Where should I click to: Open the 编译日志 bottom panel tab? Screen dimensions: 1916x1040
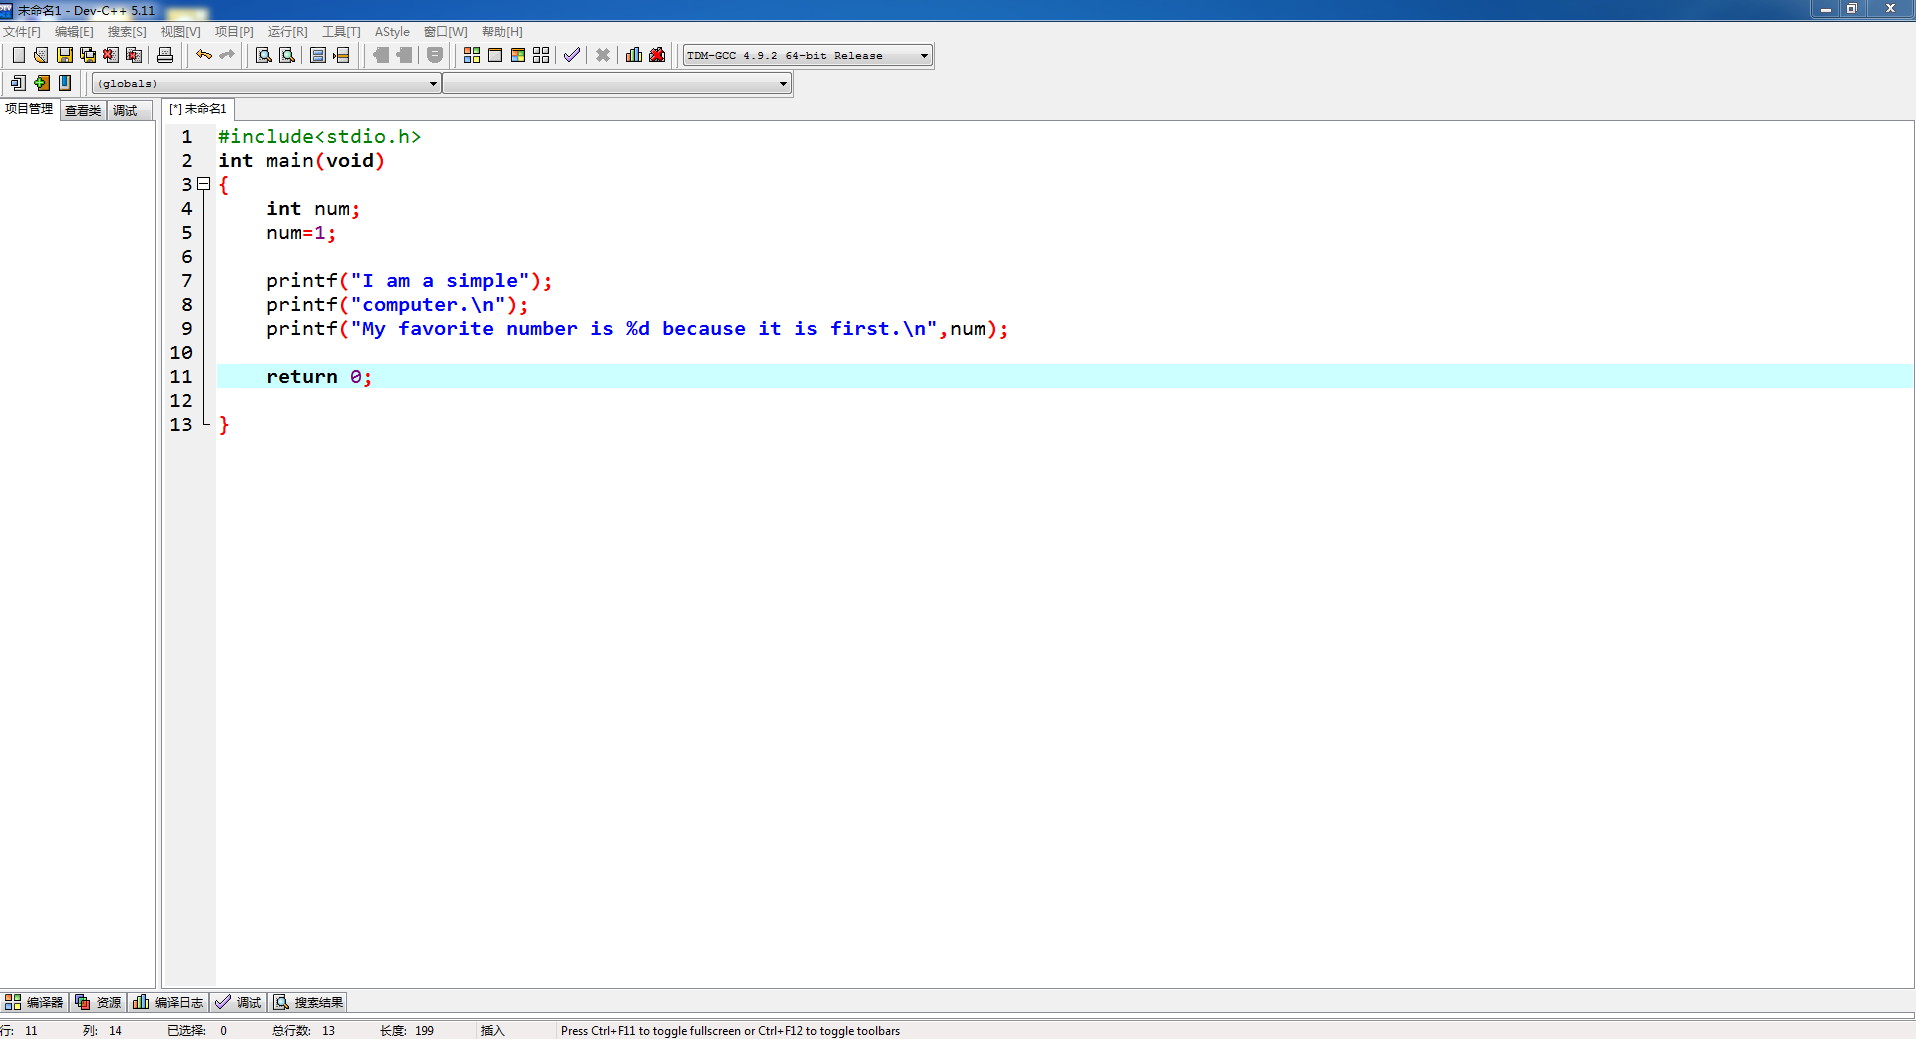click(168, 1002)
